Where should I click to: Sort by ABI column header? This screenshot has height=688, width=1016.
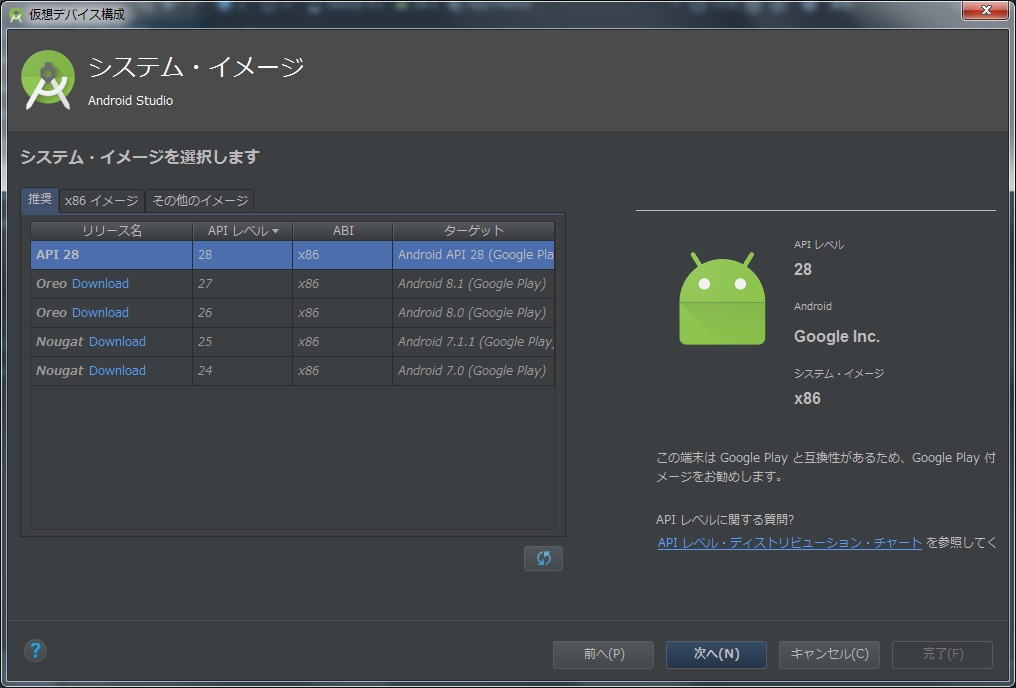(343, 231)
